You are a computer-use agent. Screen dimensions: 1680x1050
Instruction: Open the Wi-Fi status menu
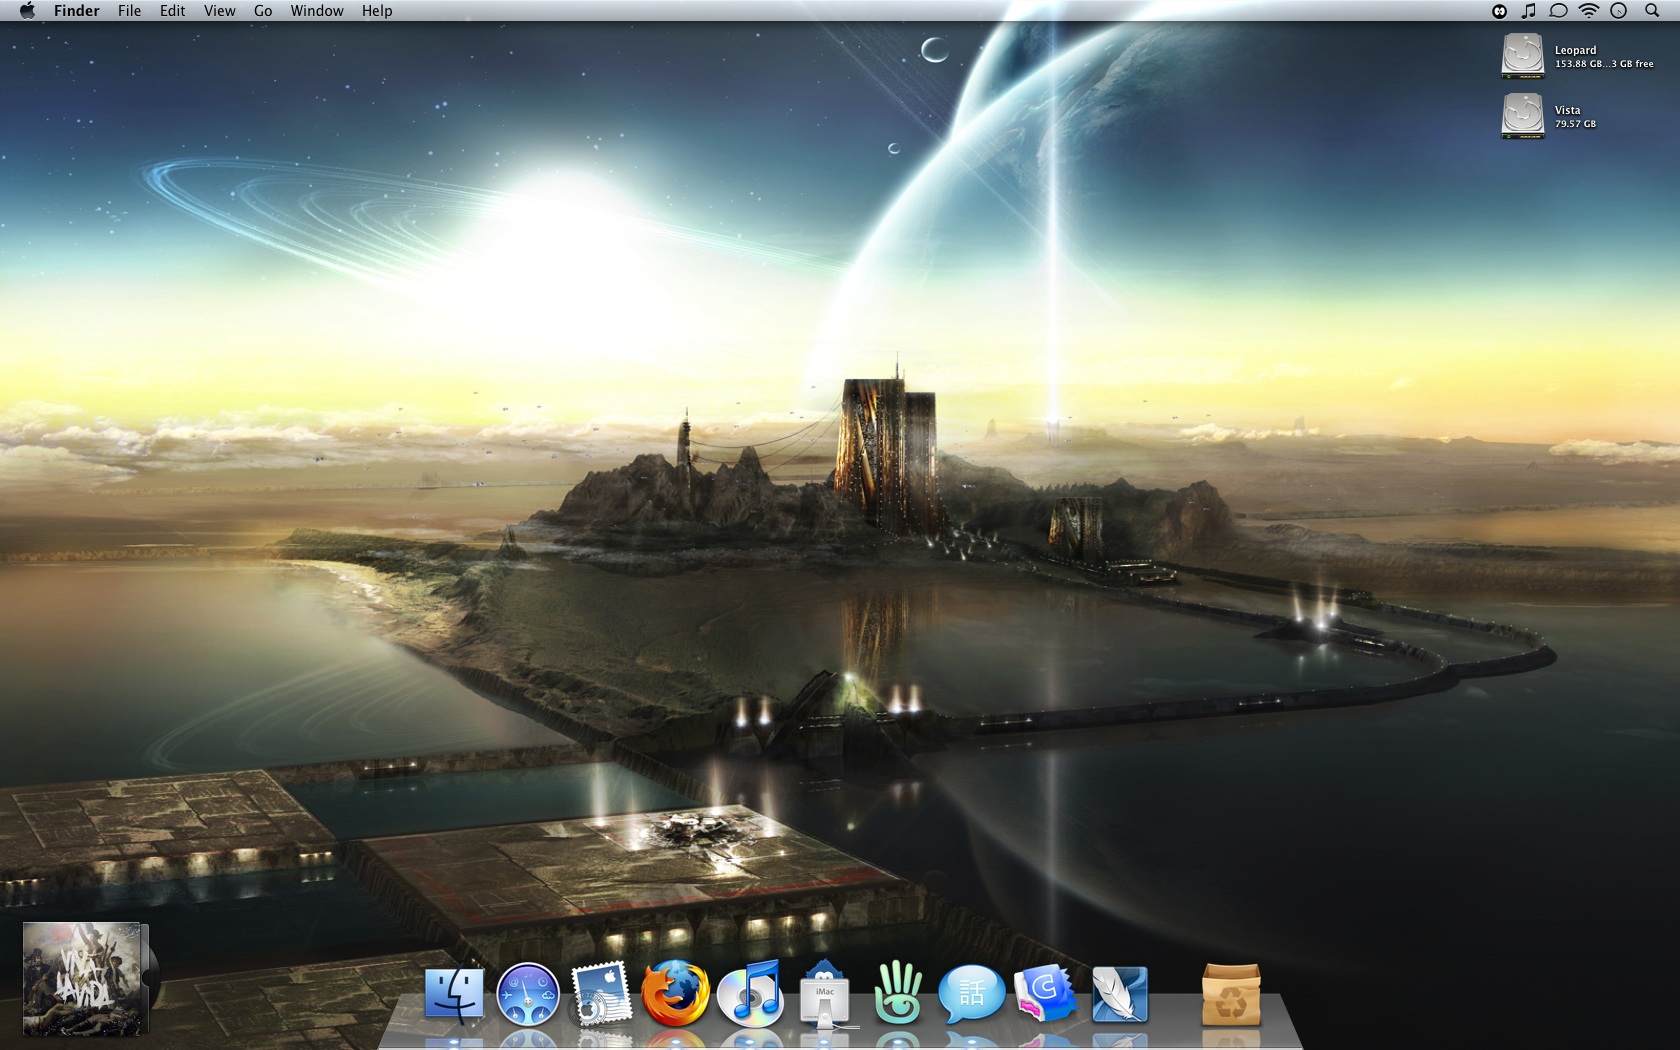coord(1588,11)
